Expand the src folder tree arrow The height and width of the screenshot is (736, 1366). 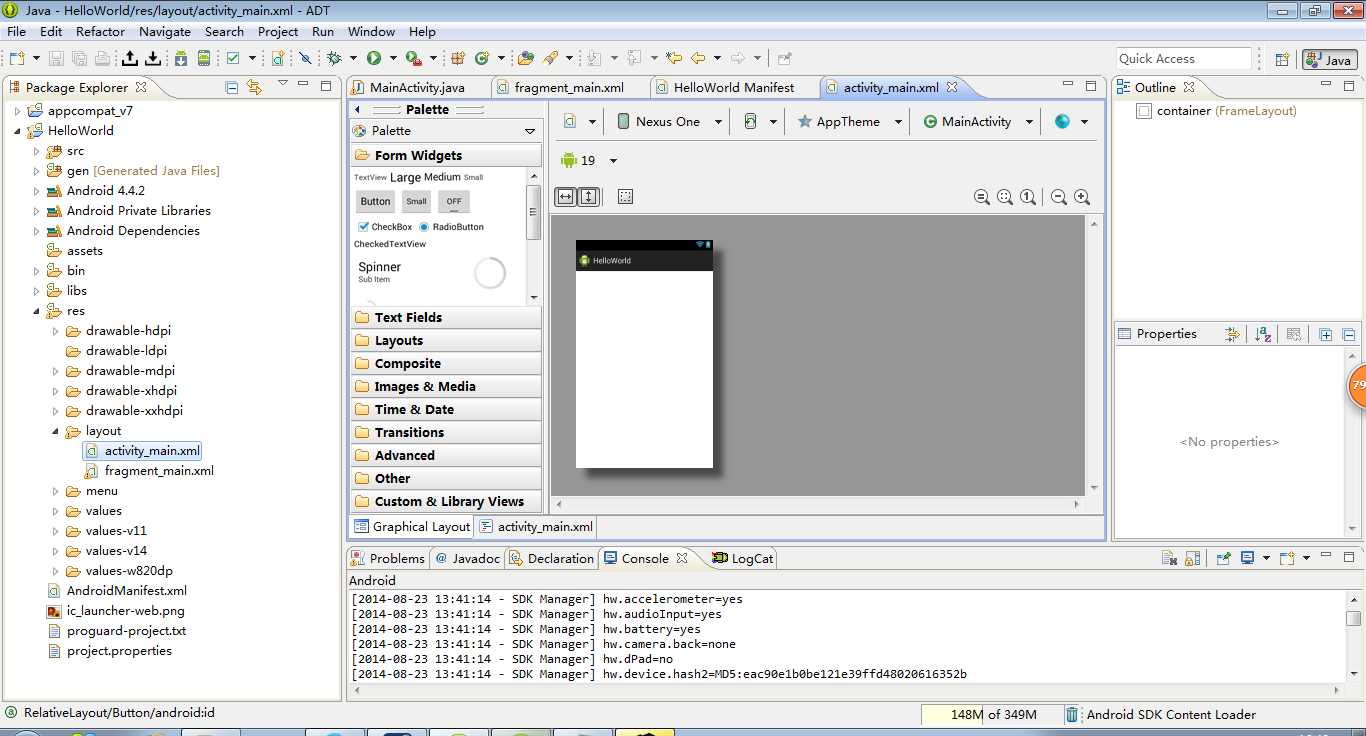pyautogui.click(x=37, y=151)
